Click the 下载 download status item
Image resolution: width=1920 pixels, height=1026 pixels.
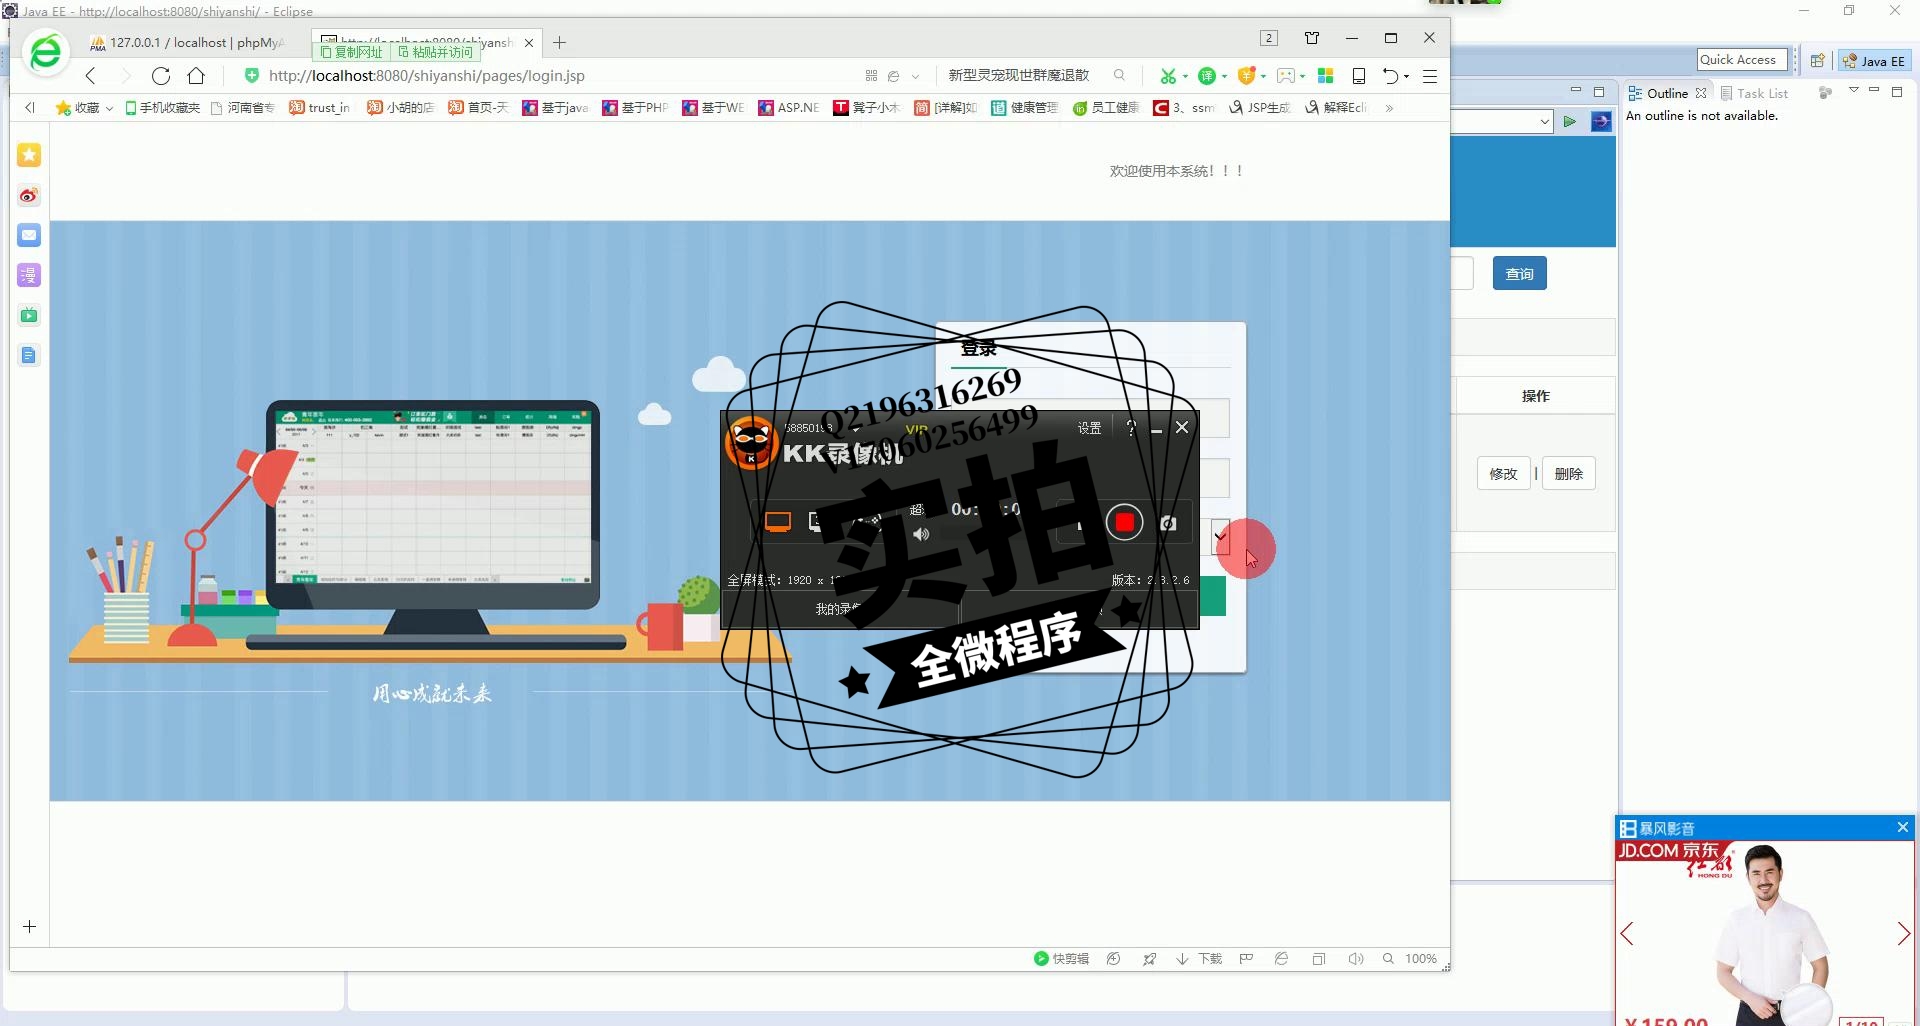pos(1200,959)
